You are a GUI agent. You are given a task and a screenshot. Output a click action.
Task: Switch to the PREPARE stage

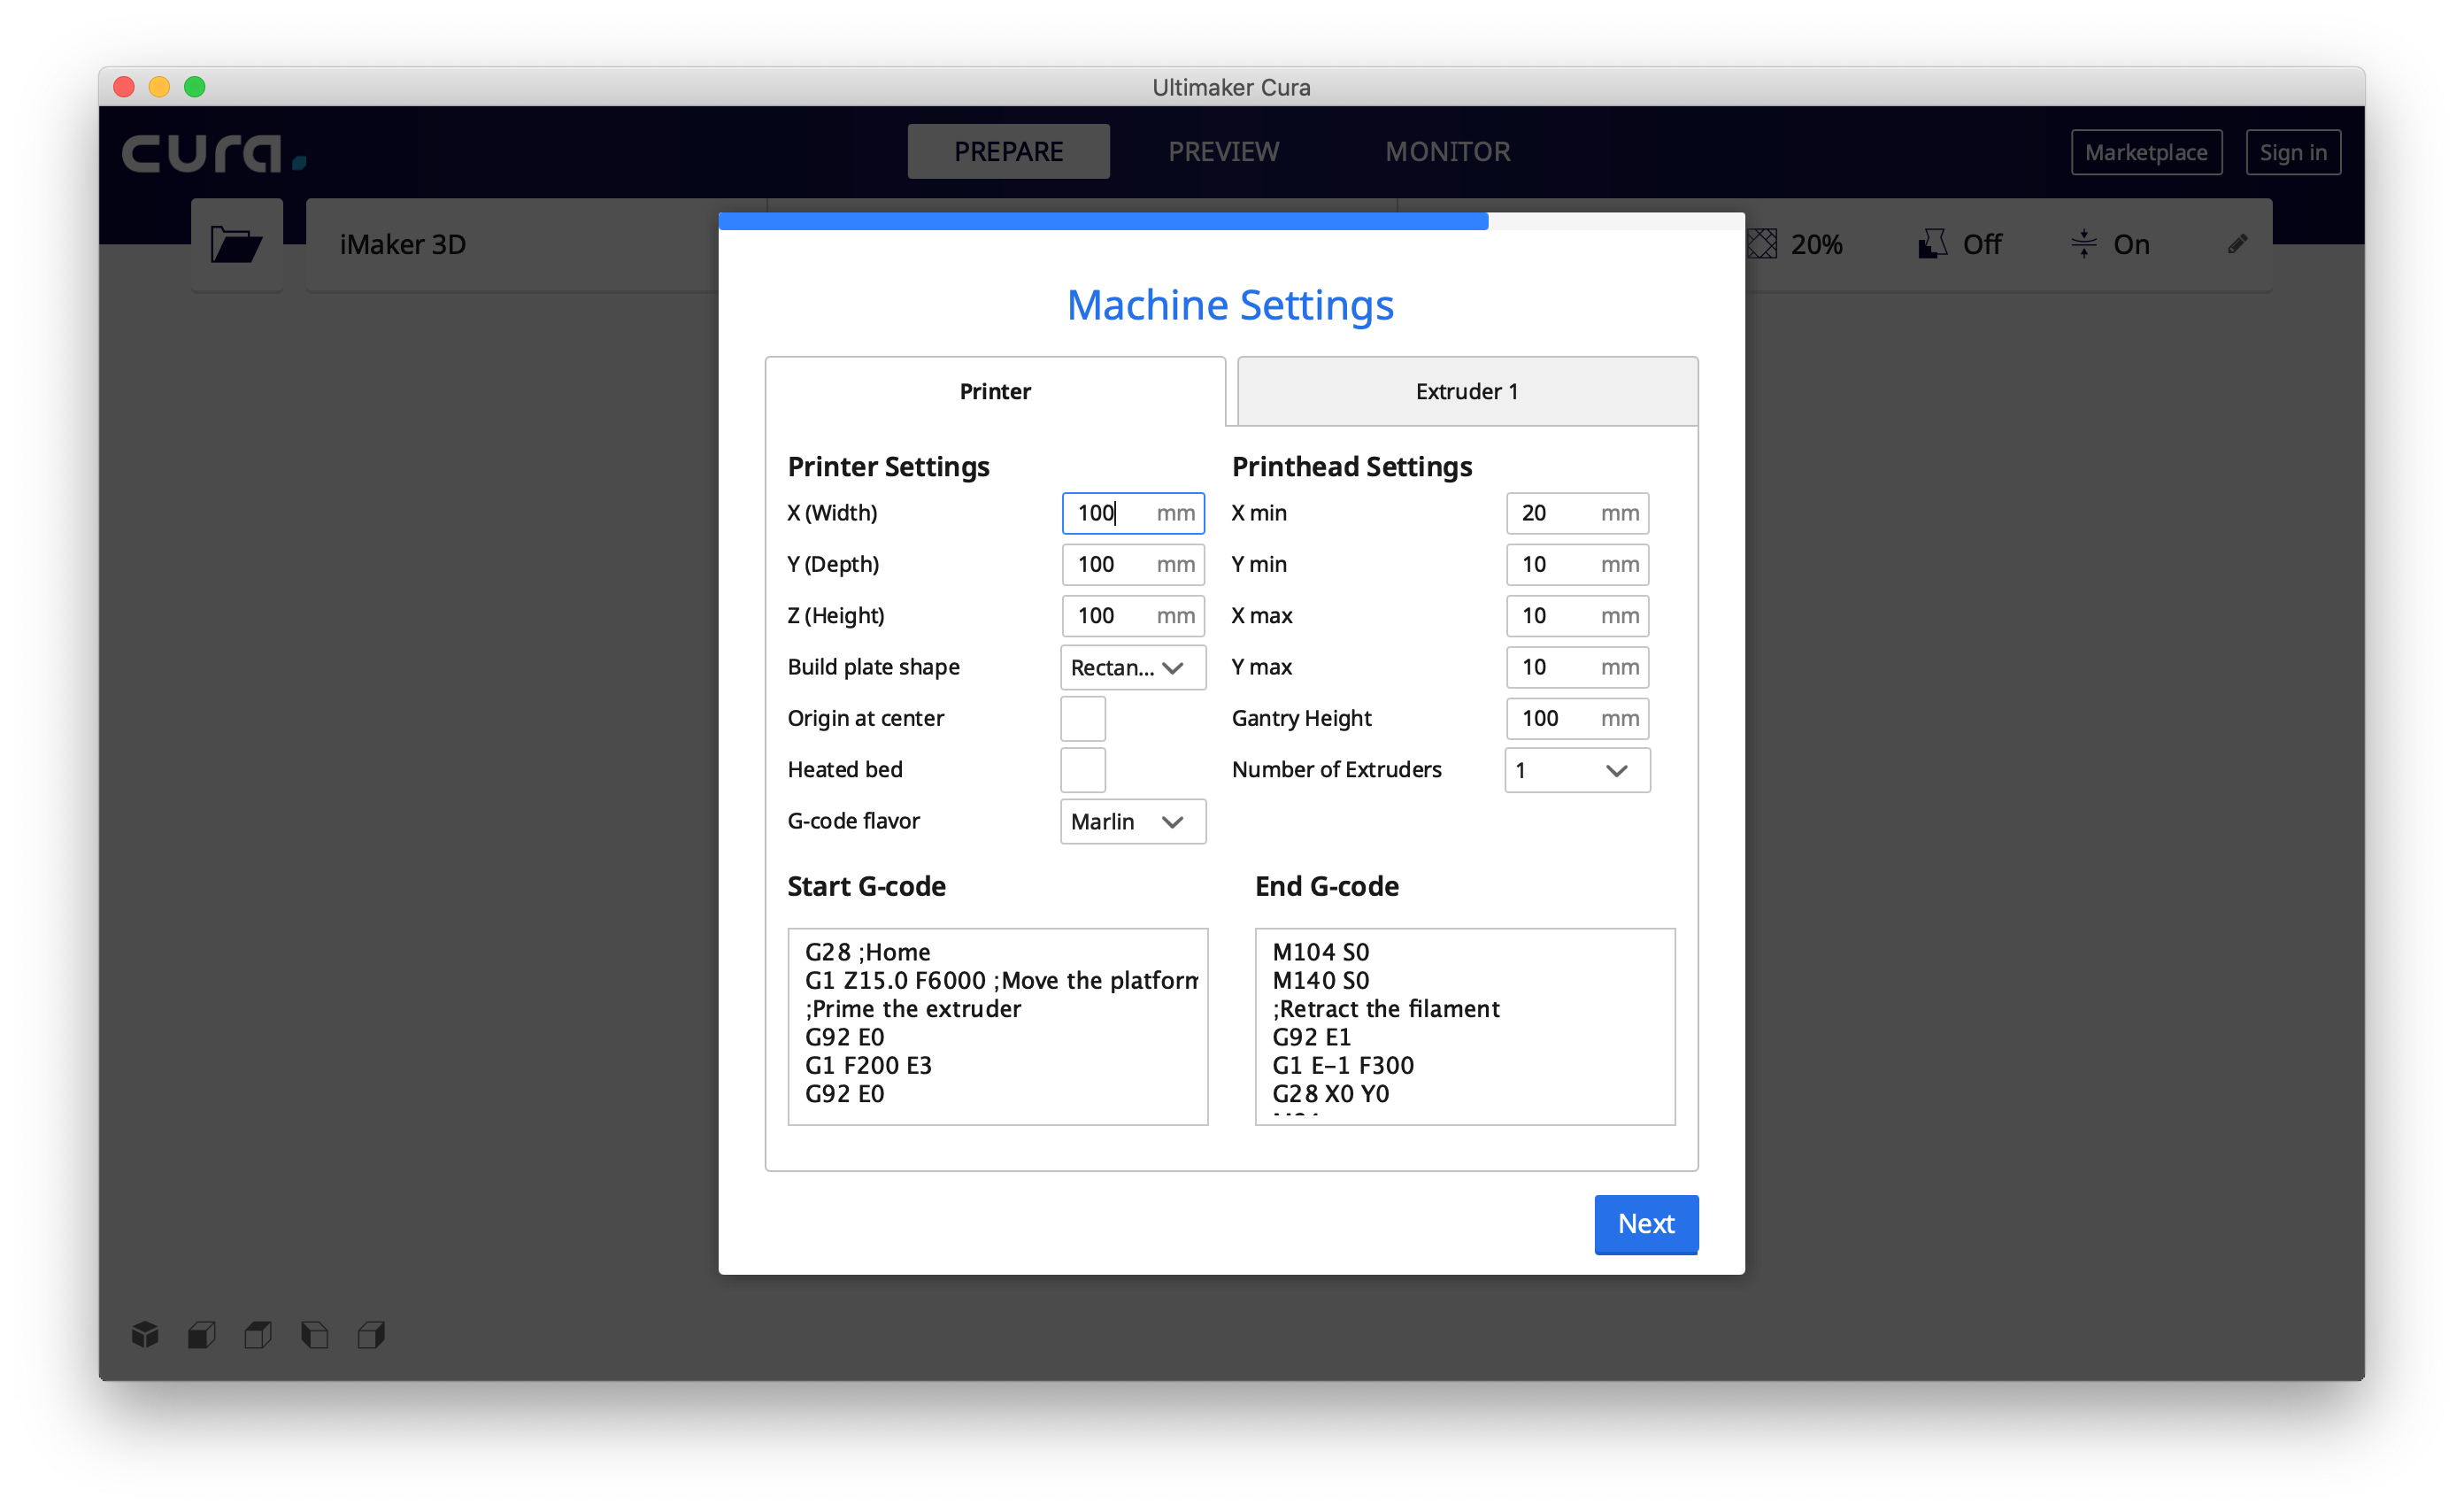coord(1008,151)
